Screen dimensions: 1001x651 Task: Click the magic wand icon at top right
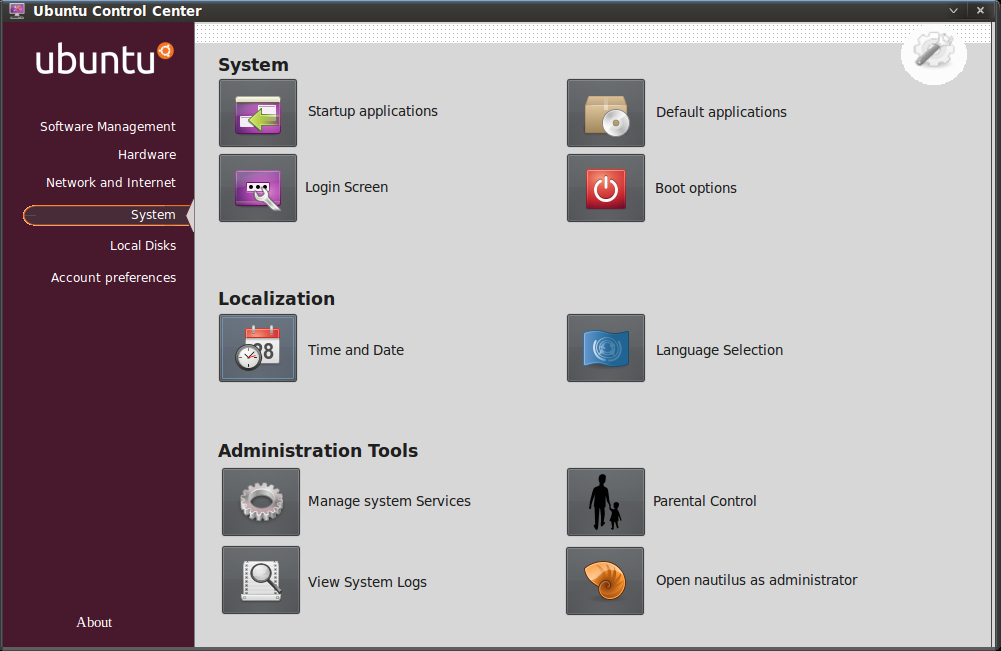(933, 55)
